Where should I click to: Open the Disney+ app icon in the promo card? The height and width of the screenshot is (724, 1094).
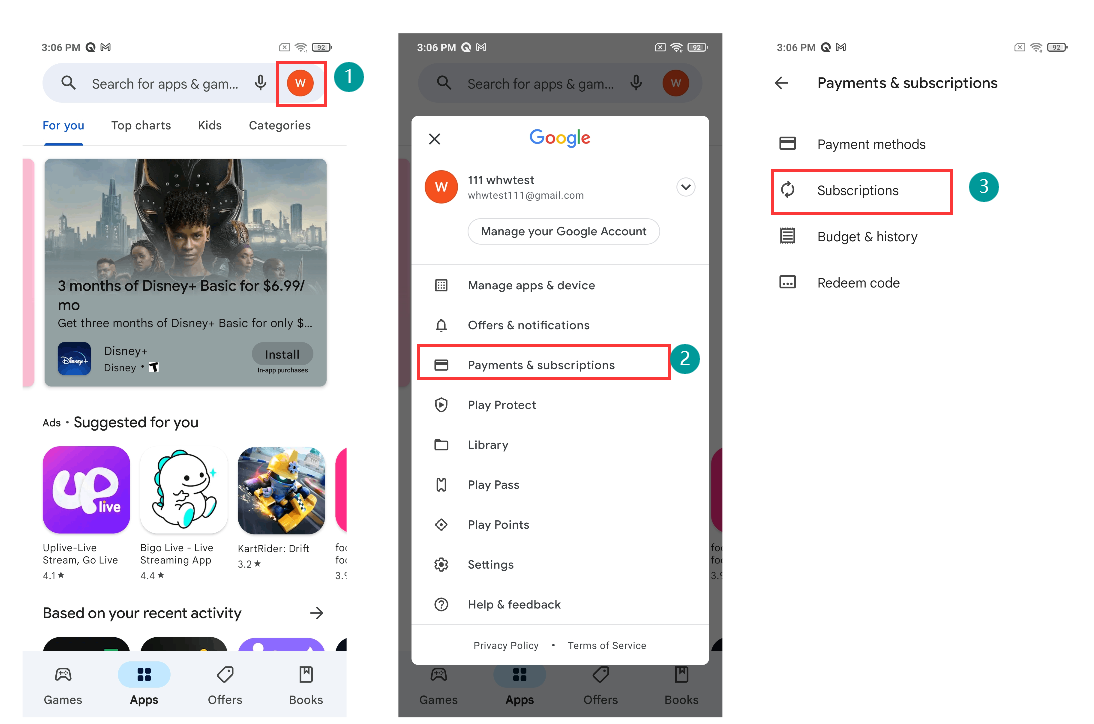click(x=75, y=359)
